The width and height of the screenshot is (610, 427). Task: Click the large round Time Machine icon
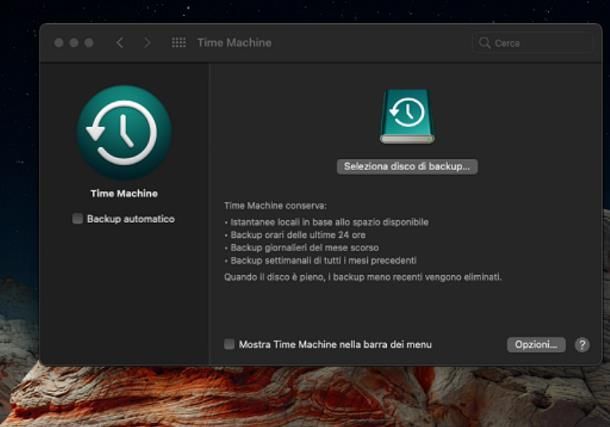pos(124,133)
